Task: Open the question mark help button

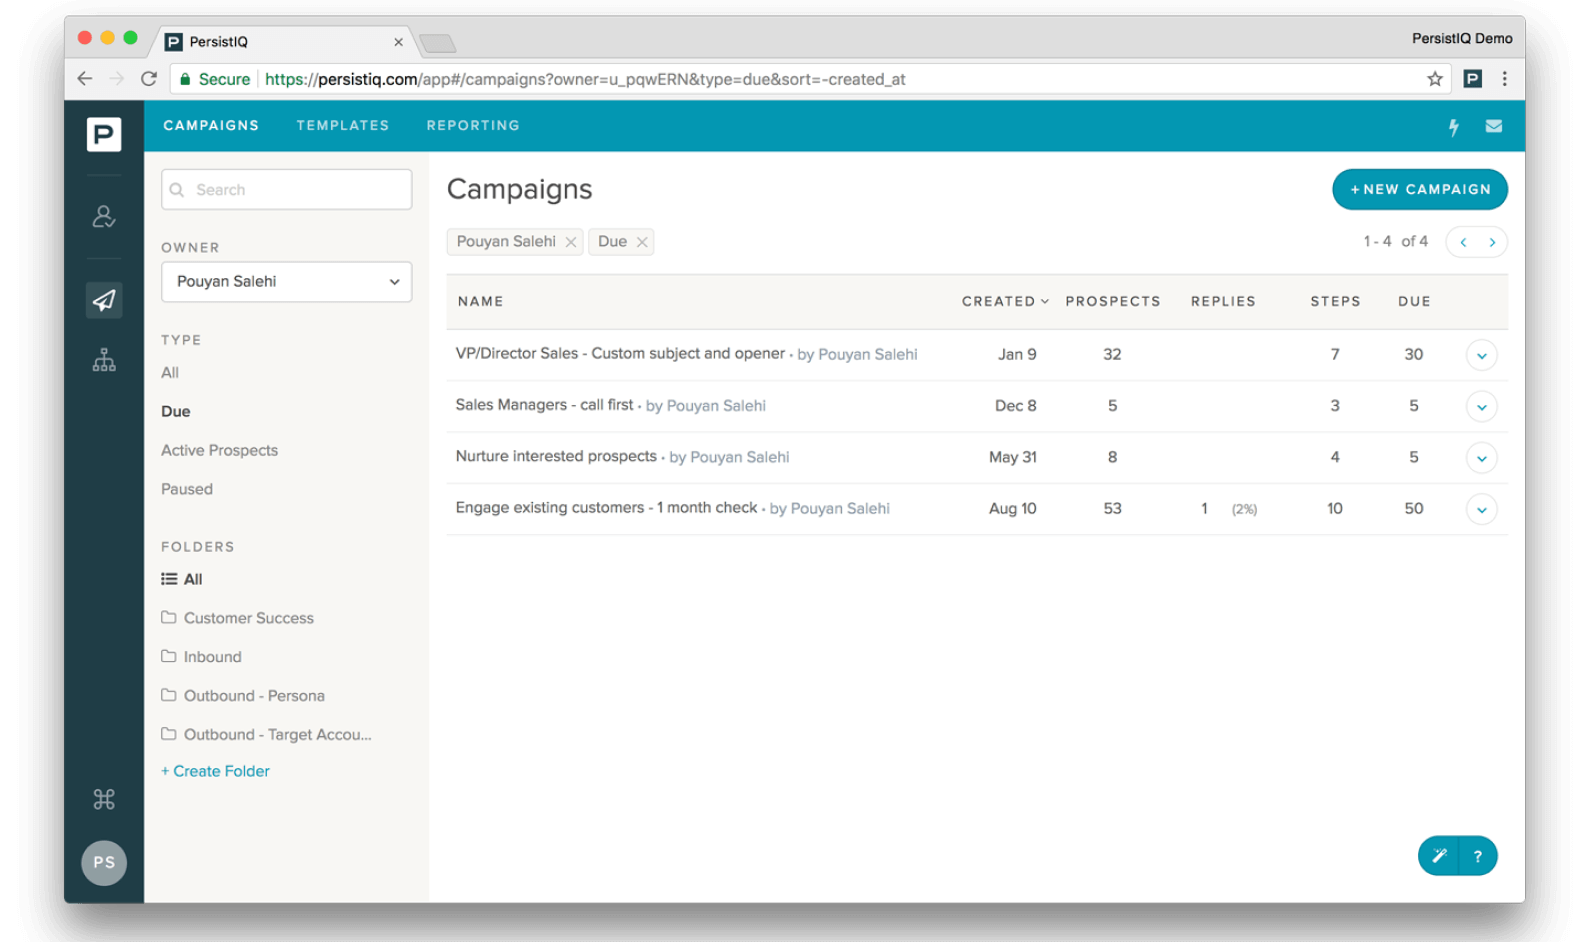Action: pyautogui.click(x=1478, y=856)
